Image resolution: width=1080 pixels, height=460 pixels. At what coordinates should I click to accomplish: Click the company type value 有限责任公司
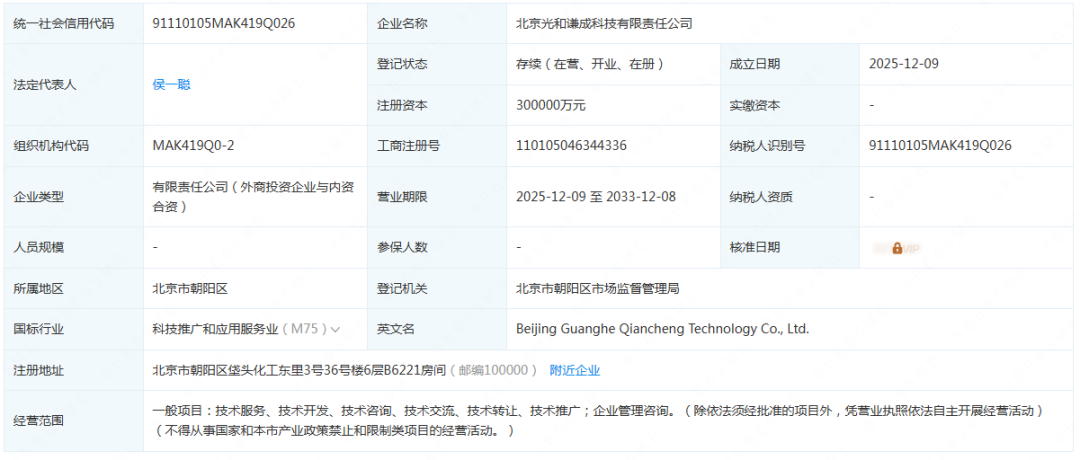[x=253, y=196]
